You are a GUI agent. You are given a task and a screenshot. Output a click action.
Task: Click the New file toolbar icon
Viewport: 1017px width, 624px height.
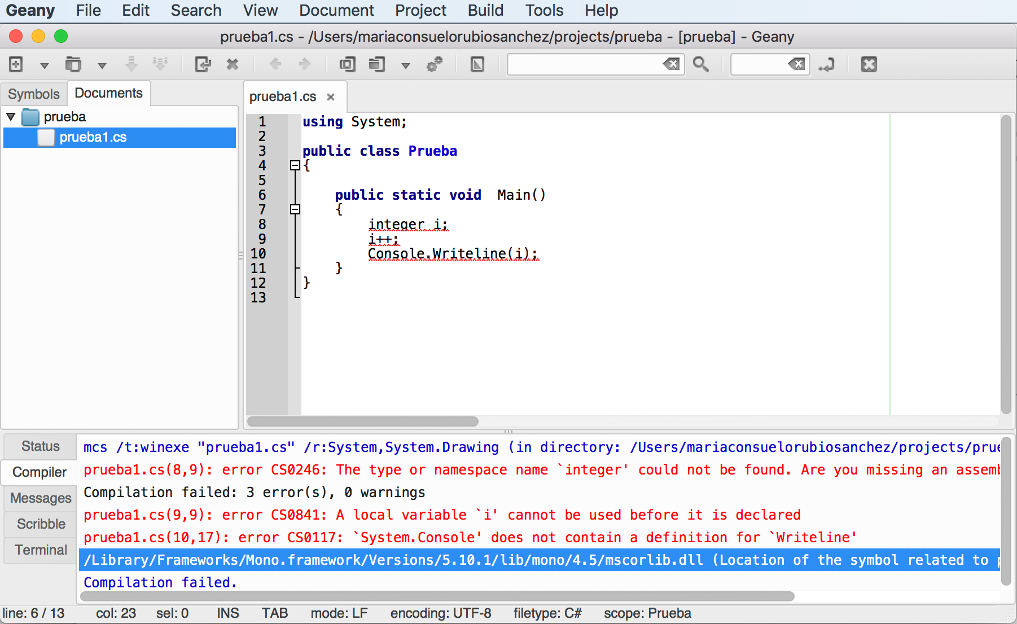click(x=16, y=64)
